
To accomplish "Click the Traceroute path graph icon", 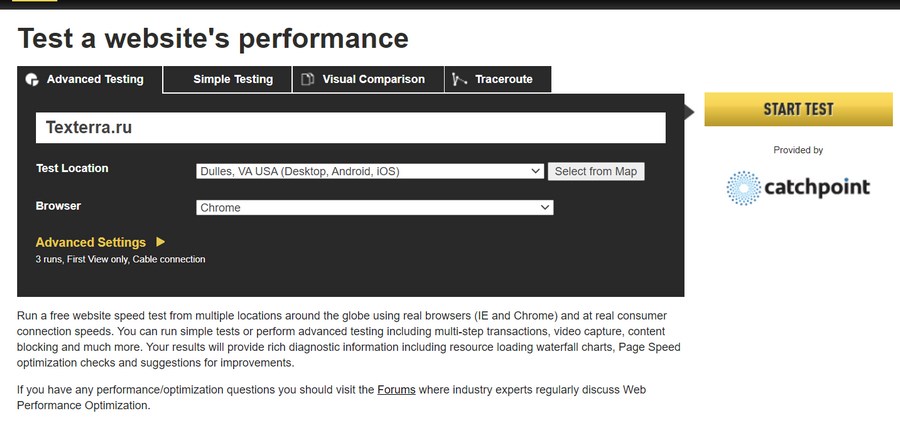I will pyautogui.click(x=459, y=79).
